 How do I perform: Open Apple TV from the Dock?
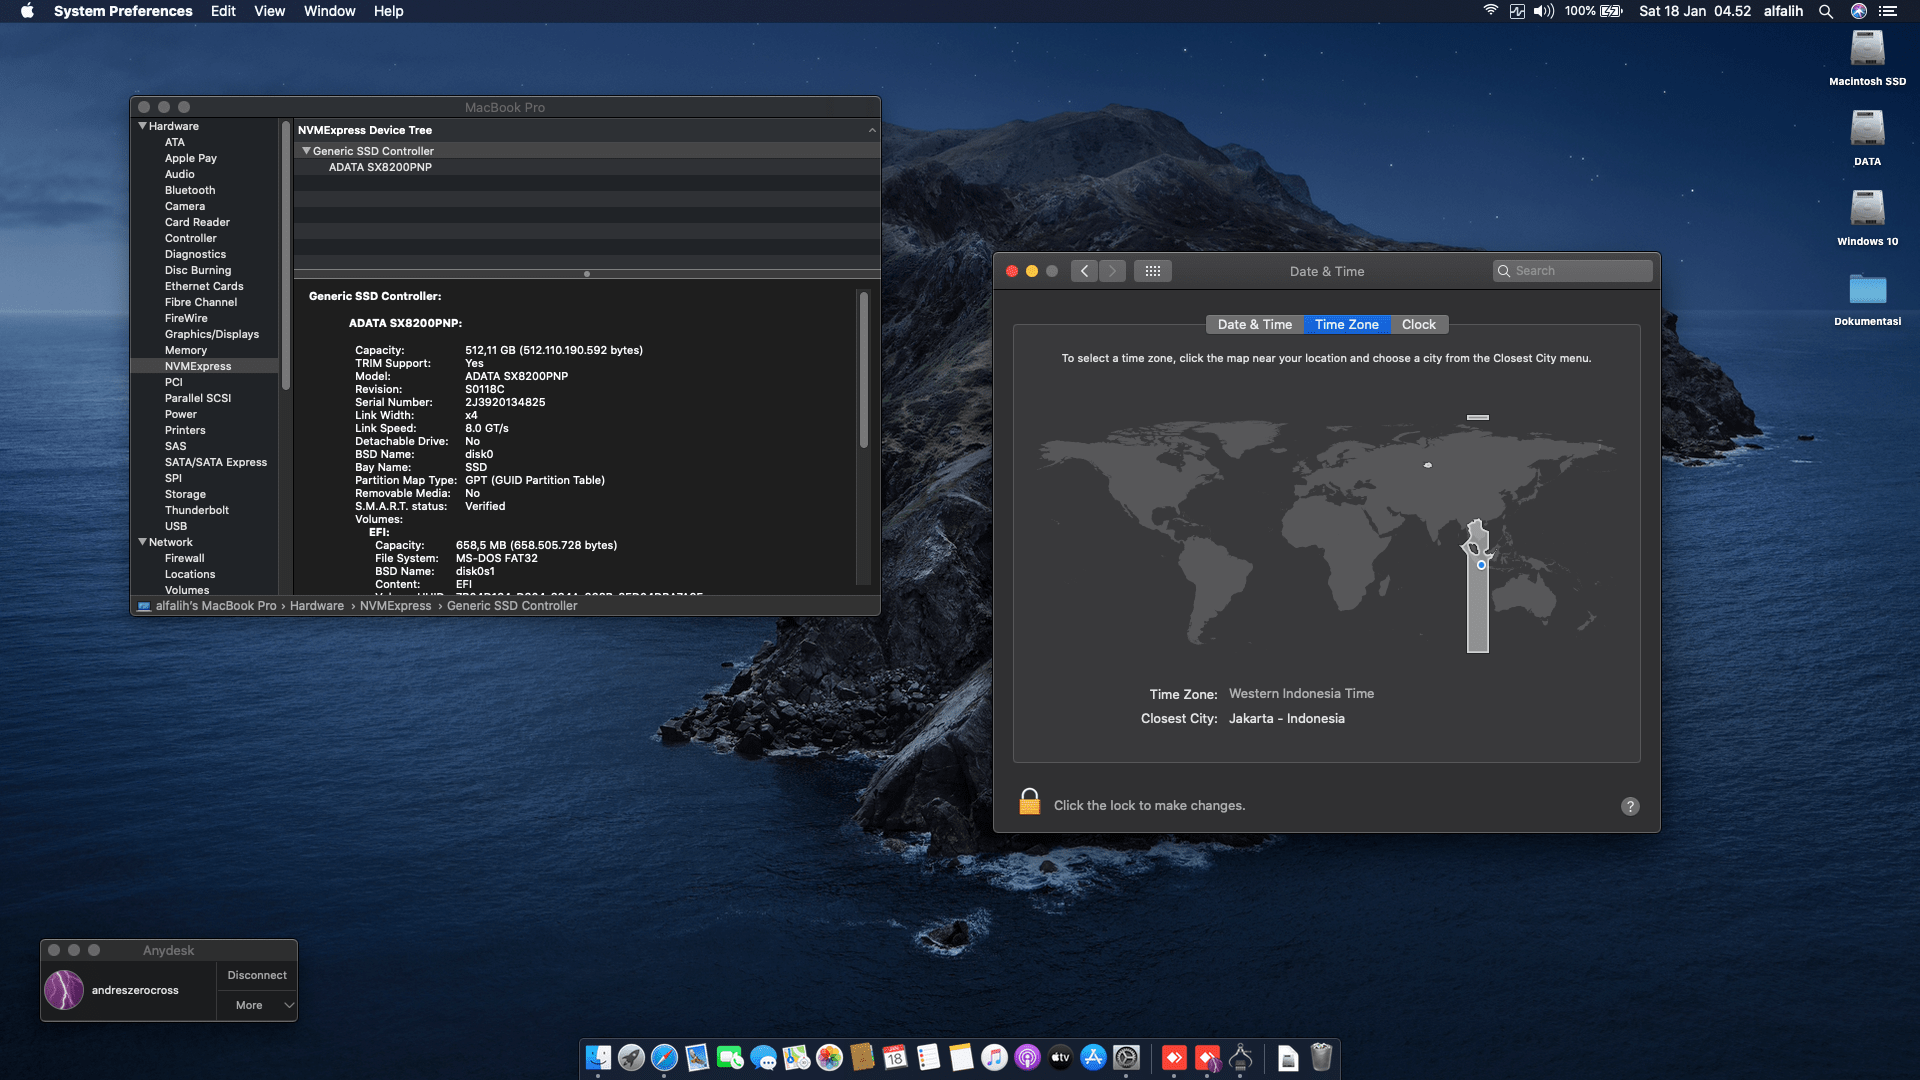(x=1060, y=1057)
